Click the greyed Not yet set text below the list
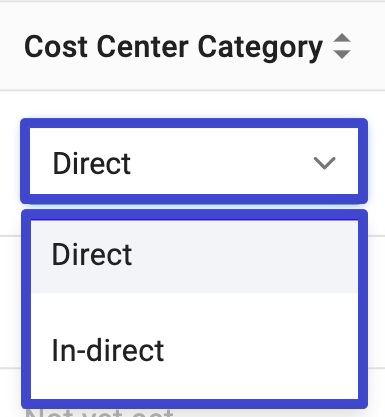Viewport: 385px width, 417px height. [x=99, y=413]
